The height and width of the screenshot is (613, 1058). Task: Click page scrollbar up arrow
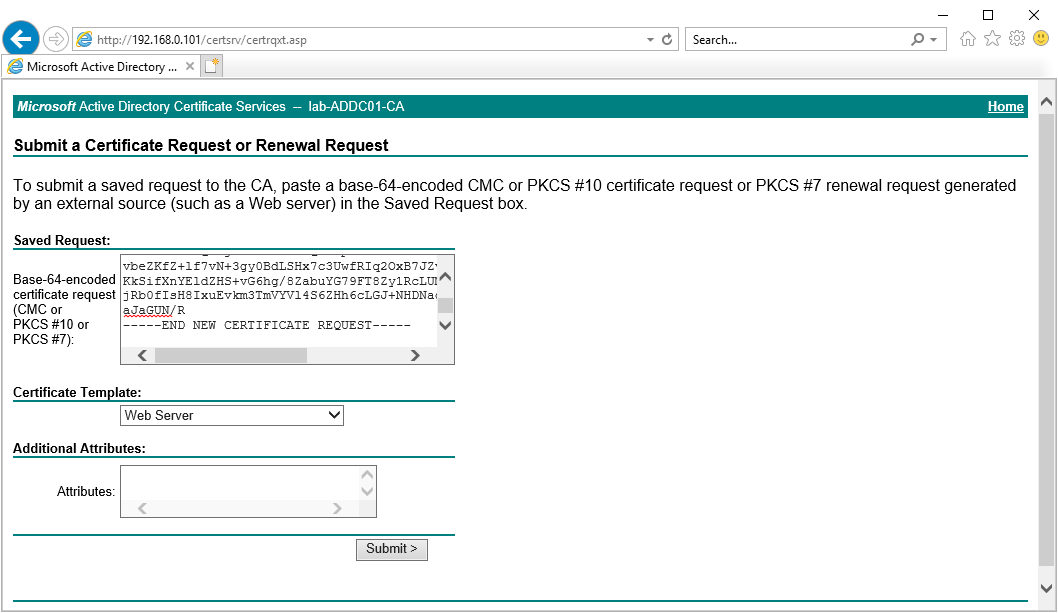[1047, 102]
